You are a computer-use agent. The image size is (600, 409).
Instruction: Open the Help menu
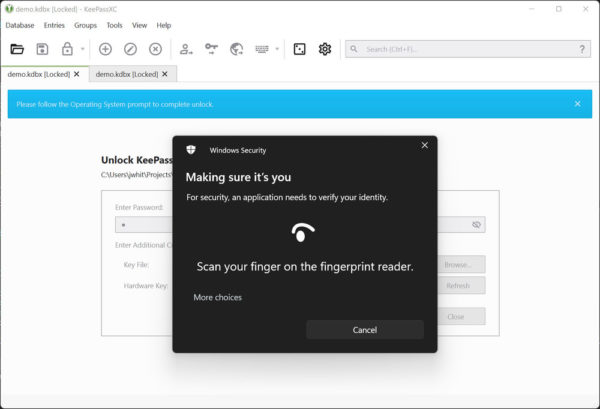(163, 25)
